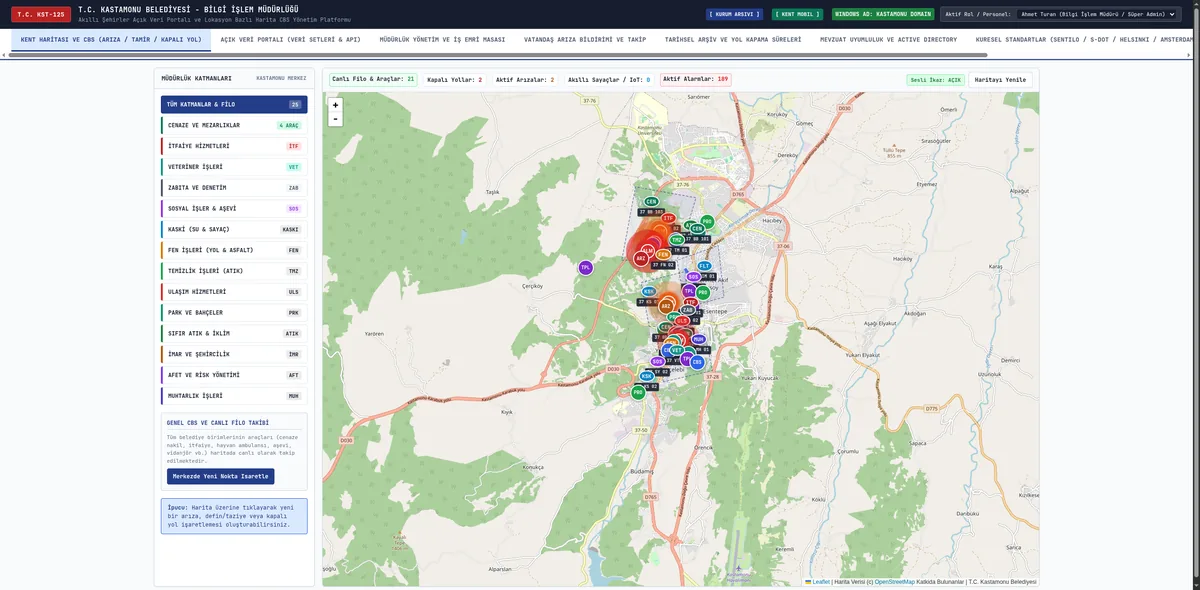Click the top green CEN map marker
This screenshot has width=1200, height=590.
point(651,202)
